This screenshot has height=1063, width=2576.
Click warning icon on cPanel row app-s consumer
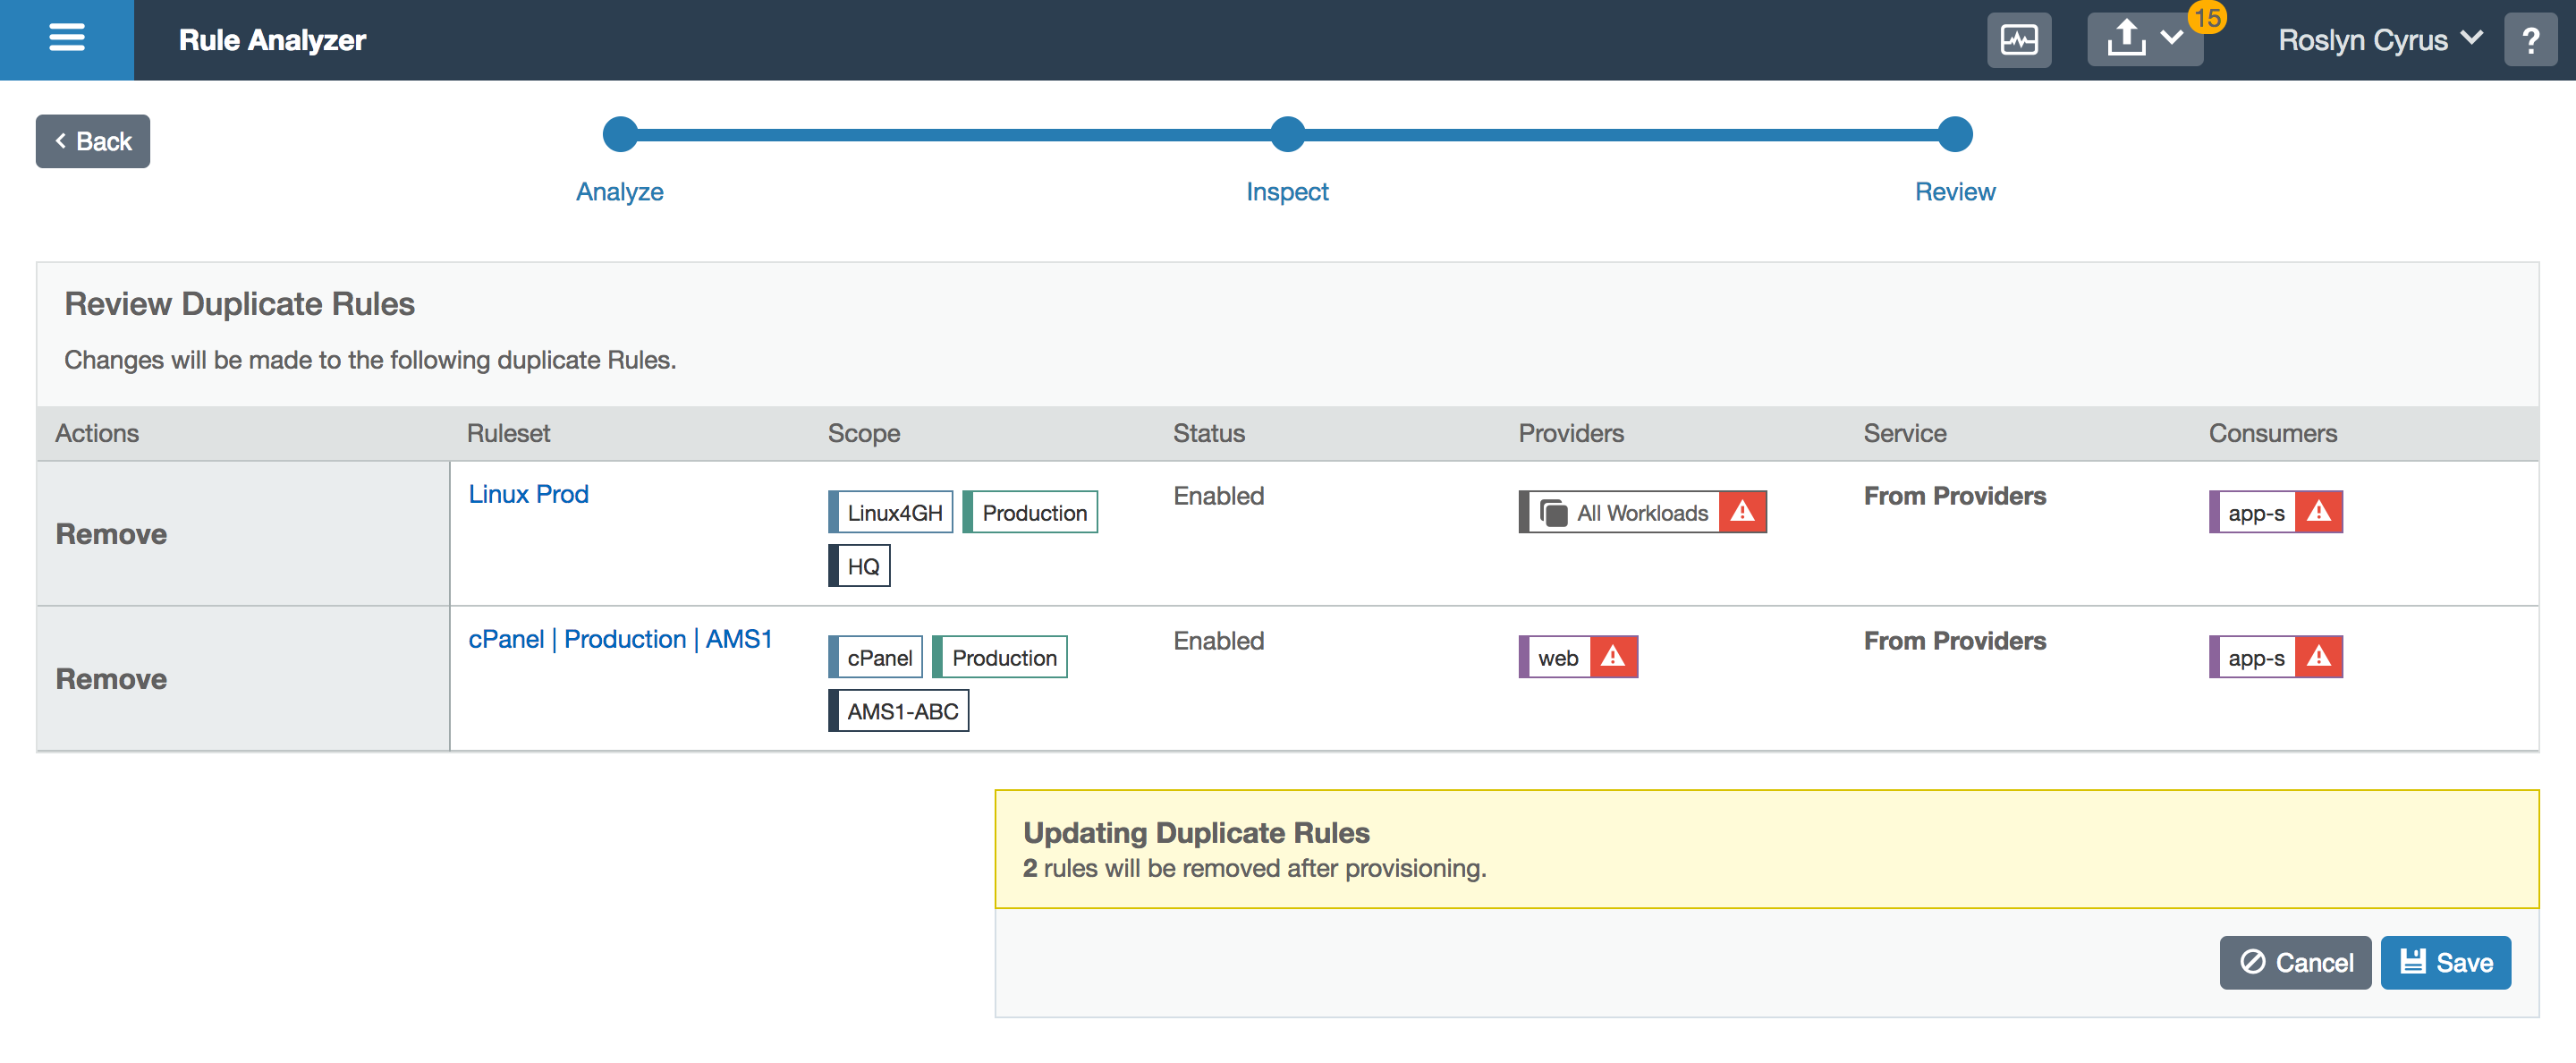click(2318, 657)
